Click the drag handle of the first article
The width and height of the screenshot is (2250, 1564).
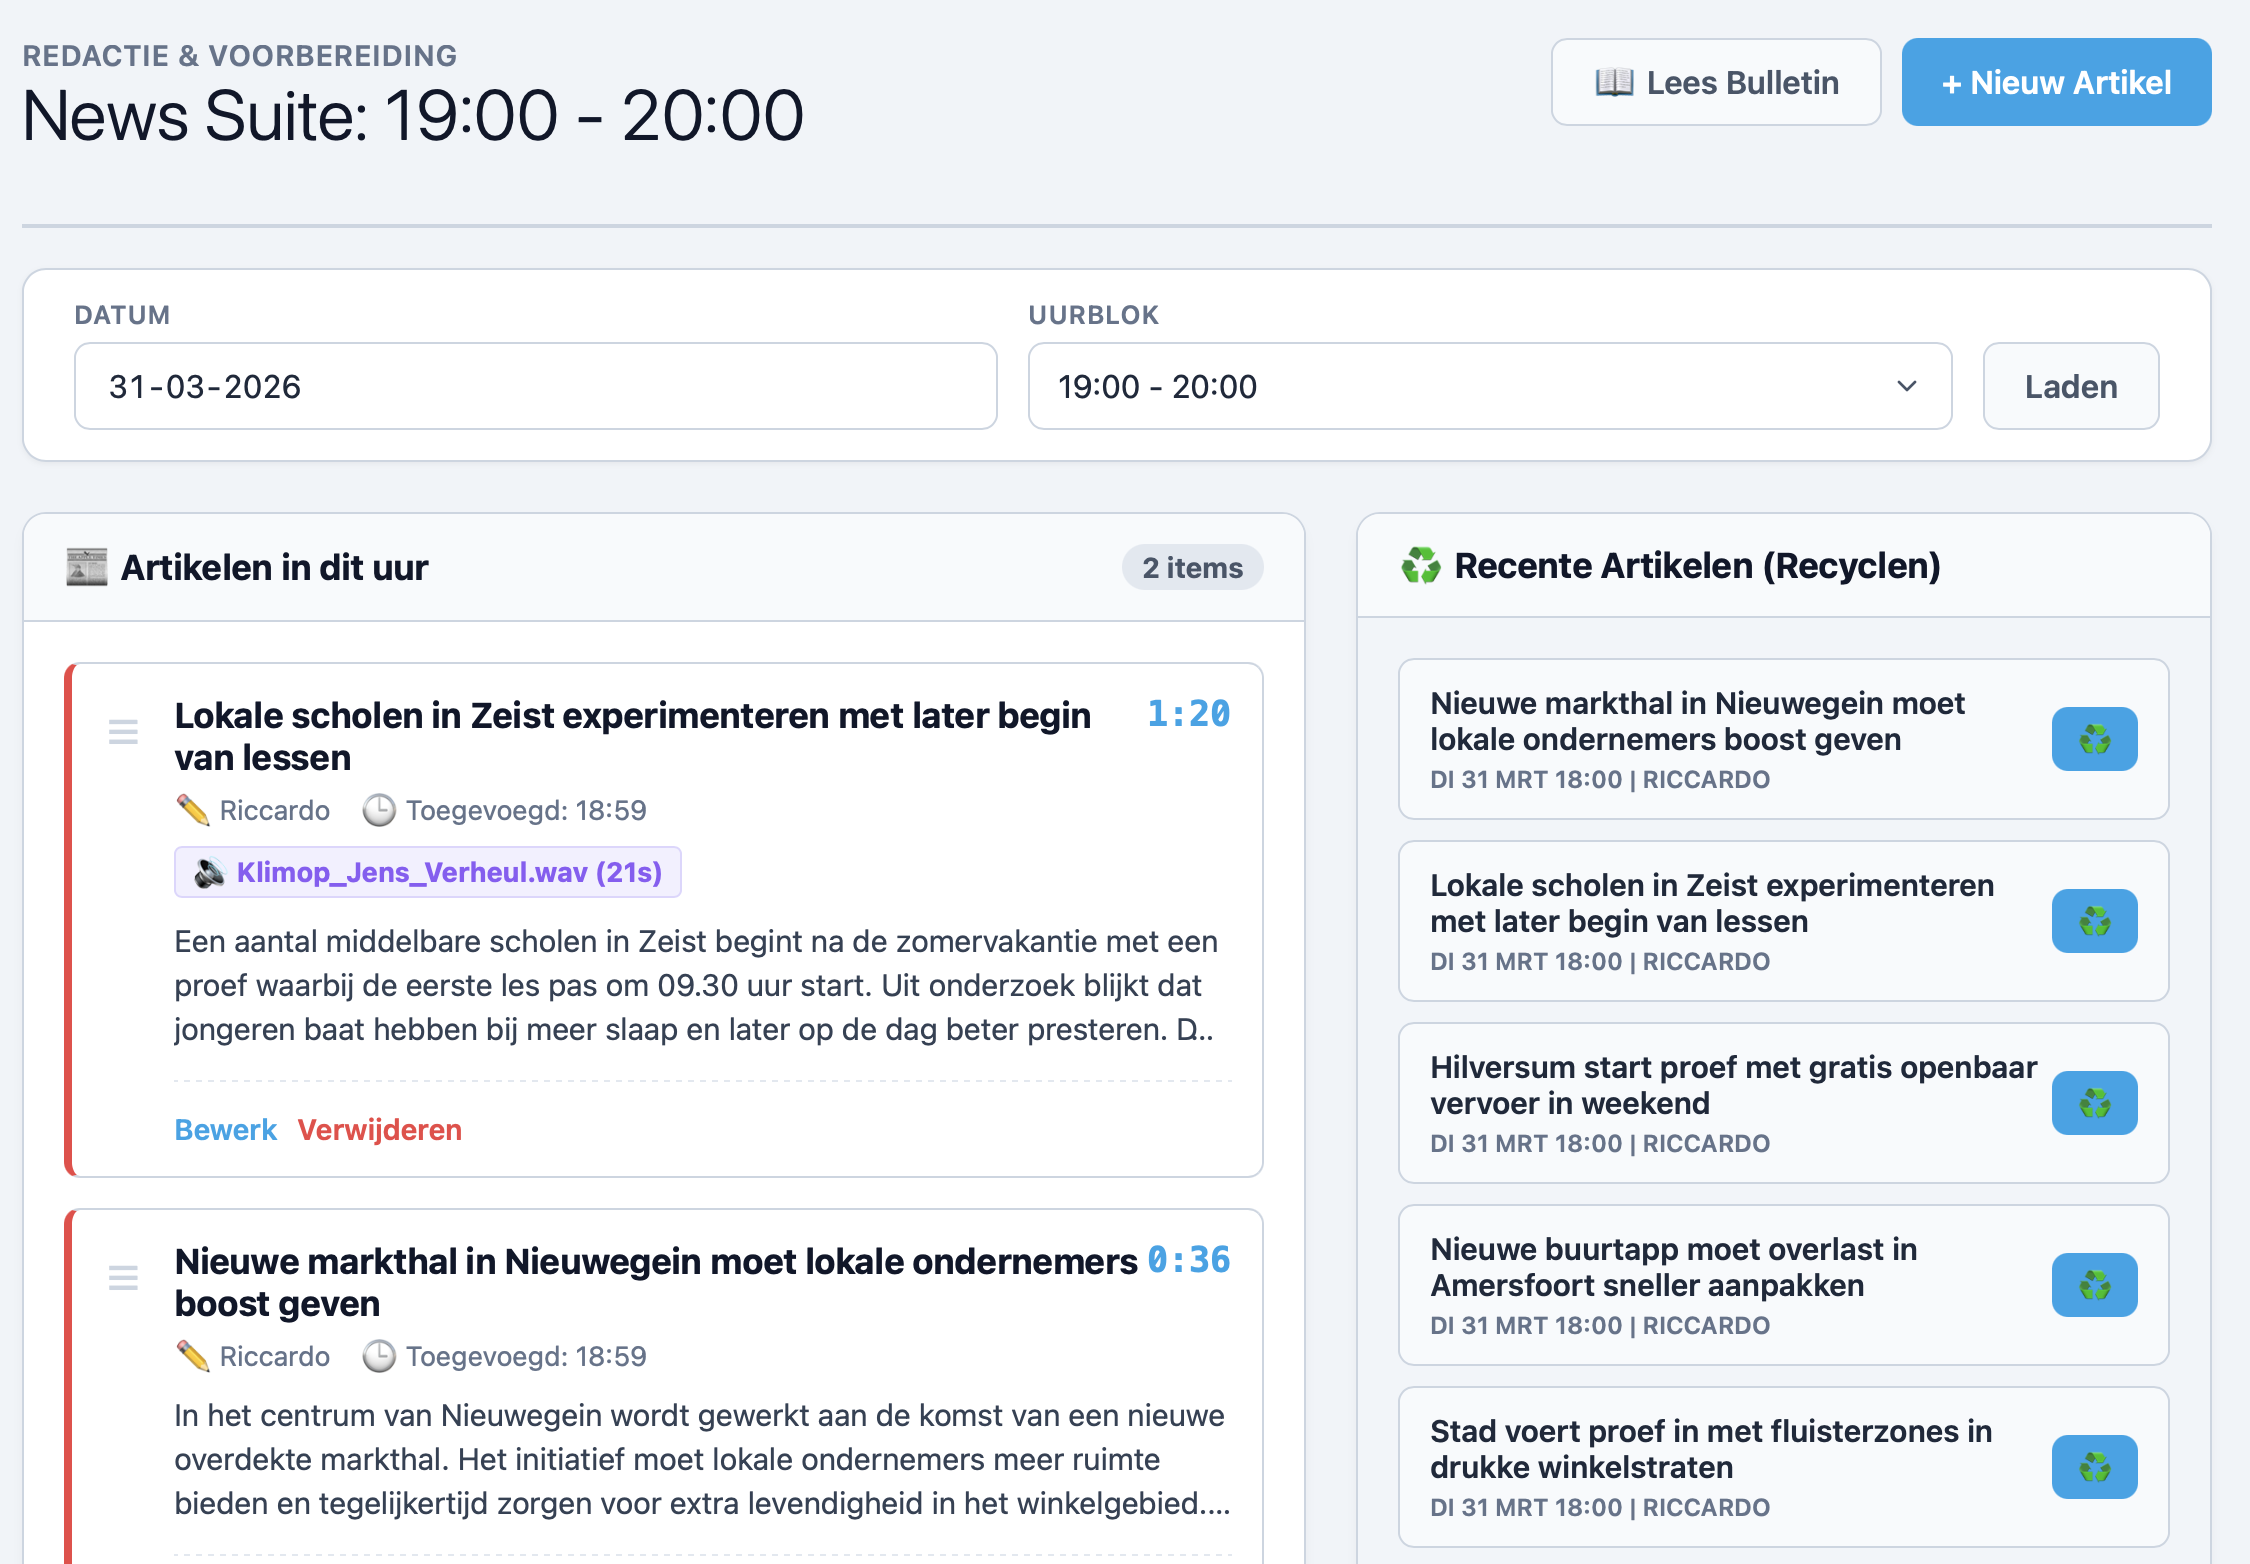click(122, 732)
